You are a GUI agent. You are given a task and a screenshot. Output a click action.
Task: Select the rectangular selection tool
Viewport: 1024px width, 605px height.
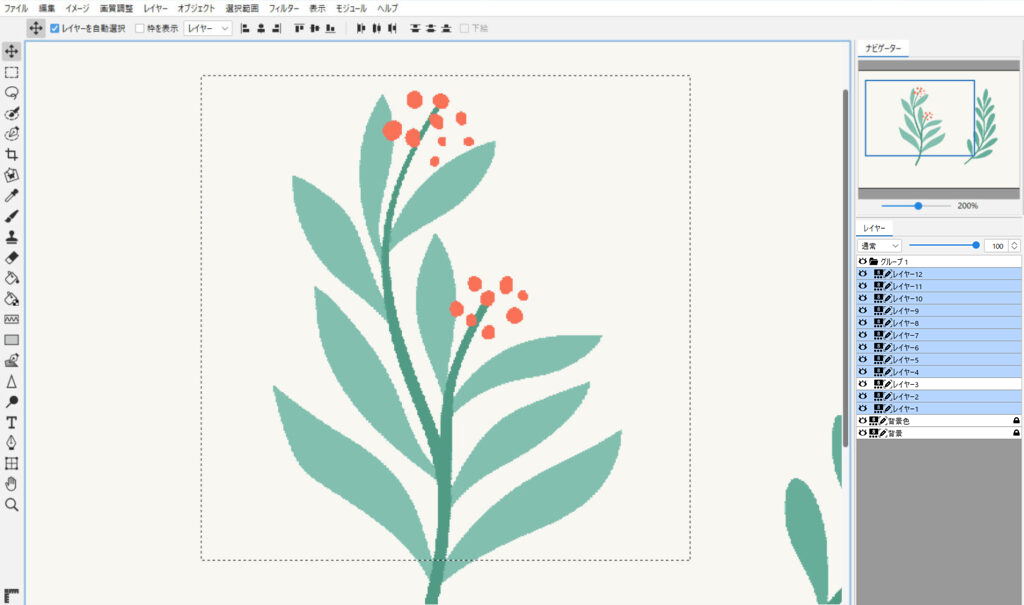pos(12,72)
